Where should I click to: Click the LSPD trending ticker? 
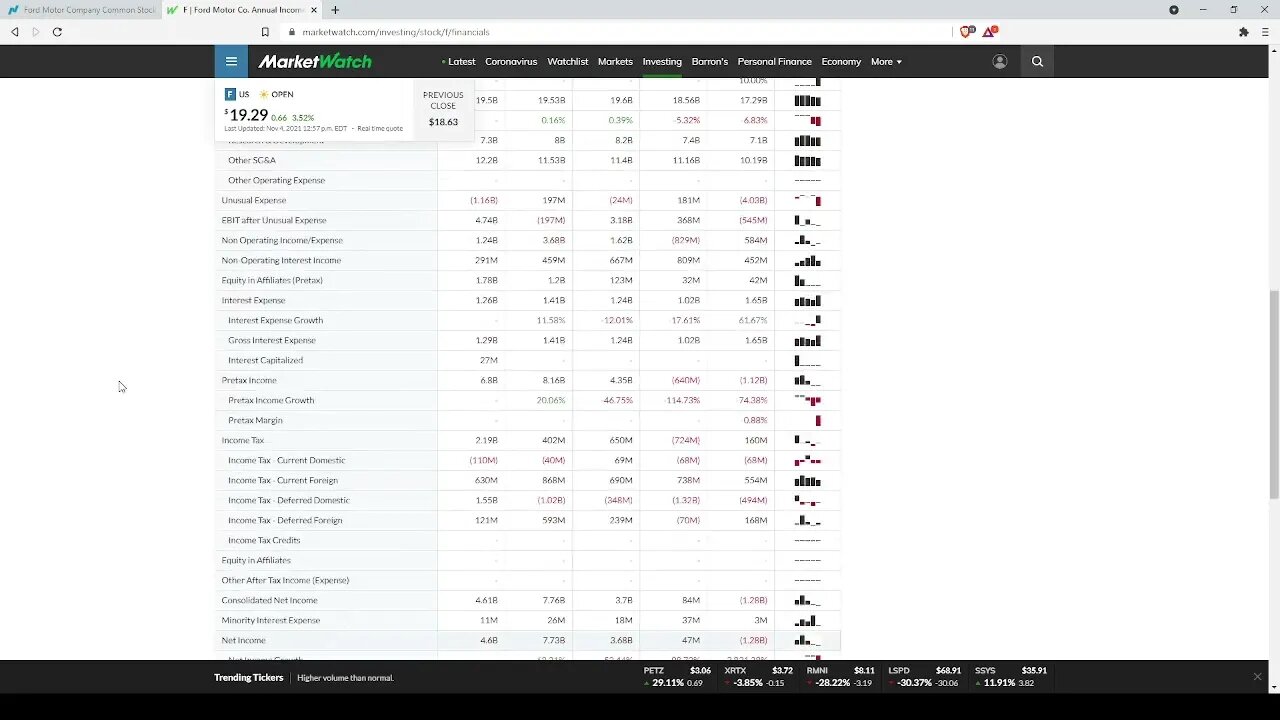[x=923, y=677]
